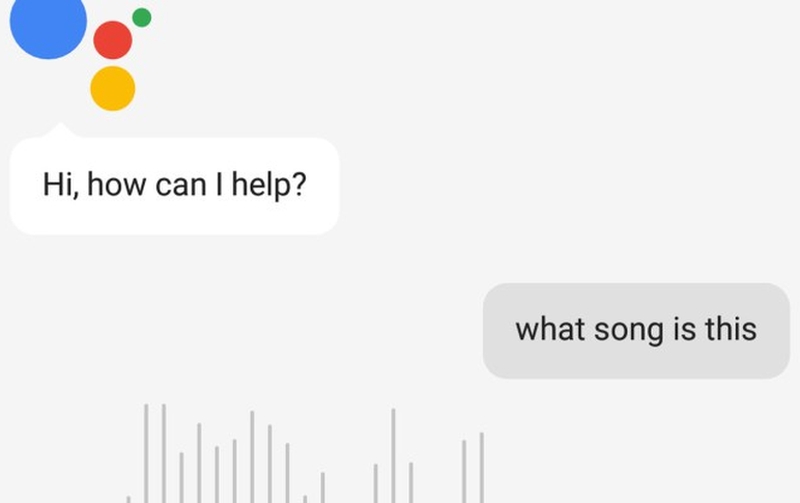The image size is (800, 503).
Task: Tap the red Assistant logo dot
Action: pyautogui.click(x=113, y=40)
